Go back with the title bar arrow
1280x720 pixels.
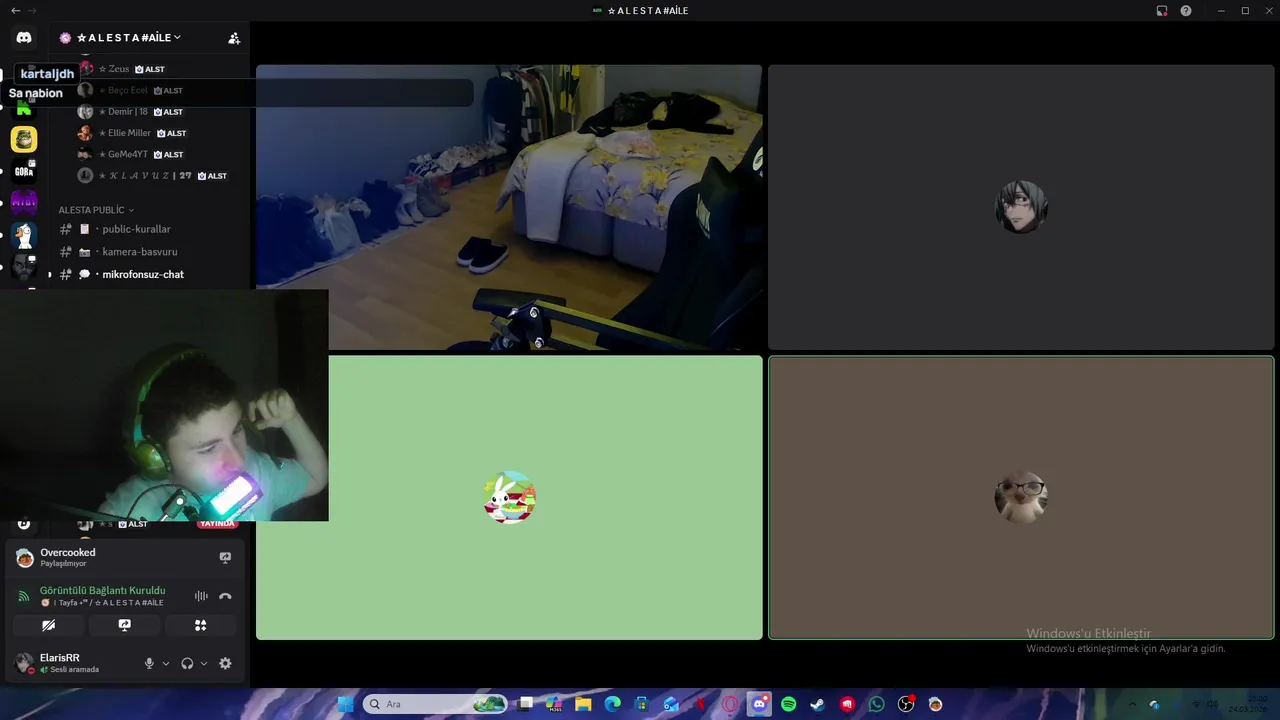tap(15, 10)
